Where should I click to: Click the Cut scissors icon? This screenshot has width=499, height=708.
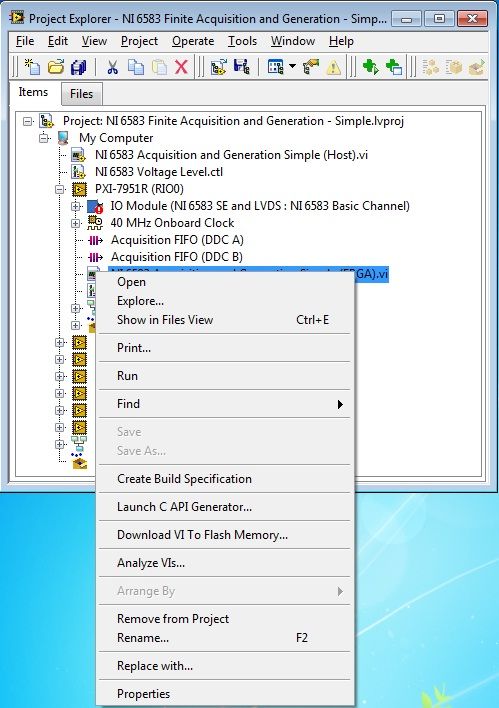(112, 67)
